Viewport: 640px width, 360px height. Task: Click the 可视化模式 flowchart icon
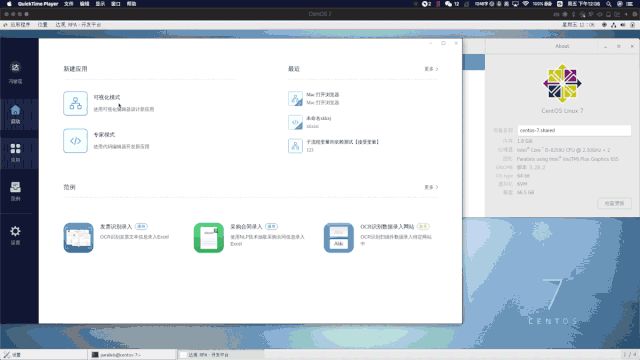pos(75,104)
